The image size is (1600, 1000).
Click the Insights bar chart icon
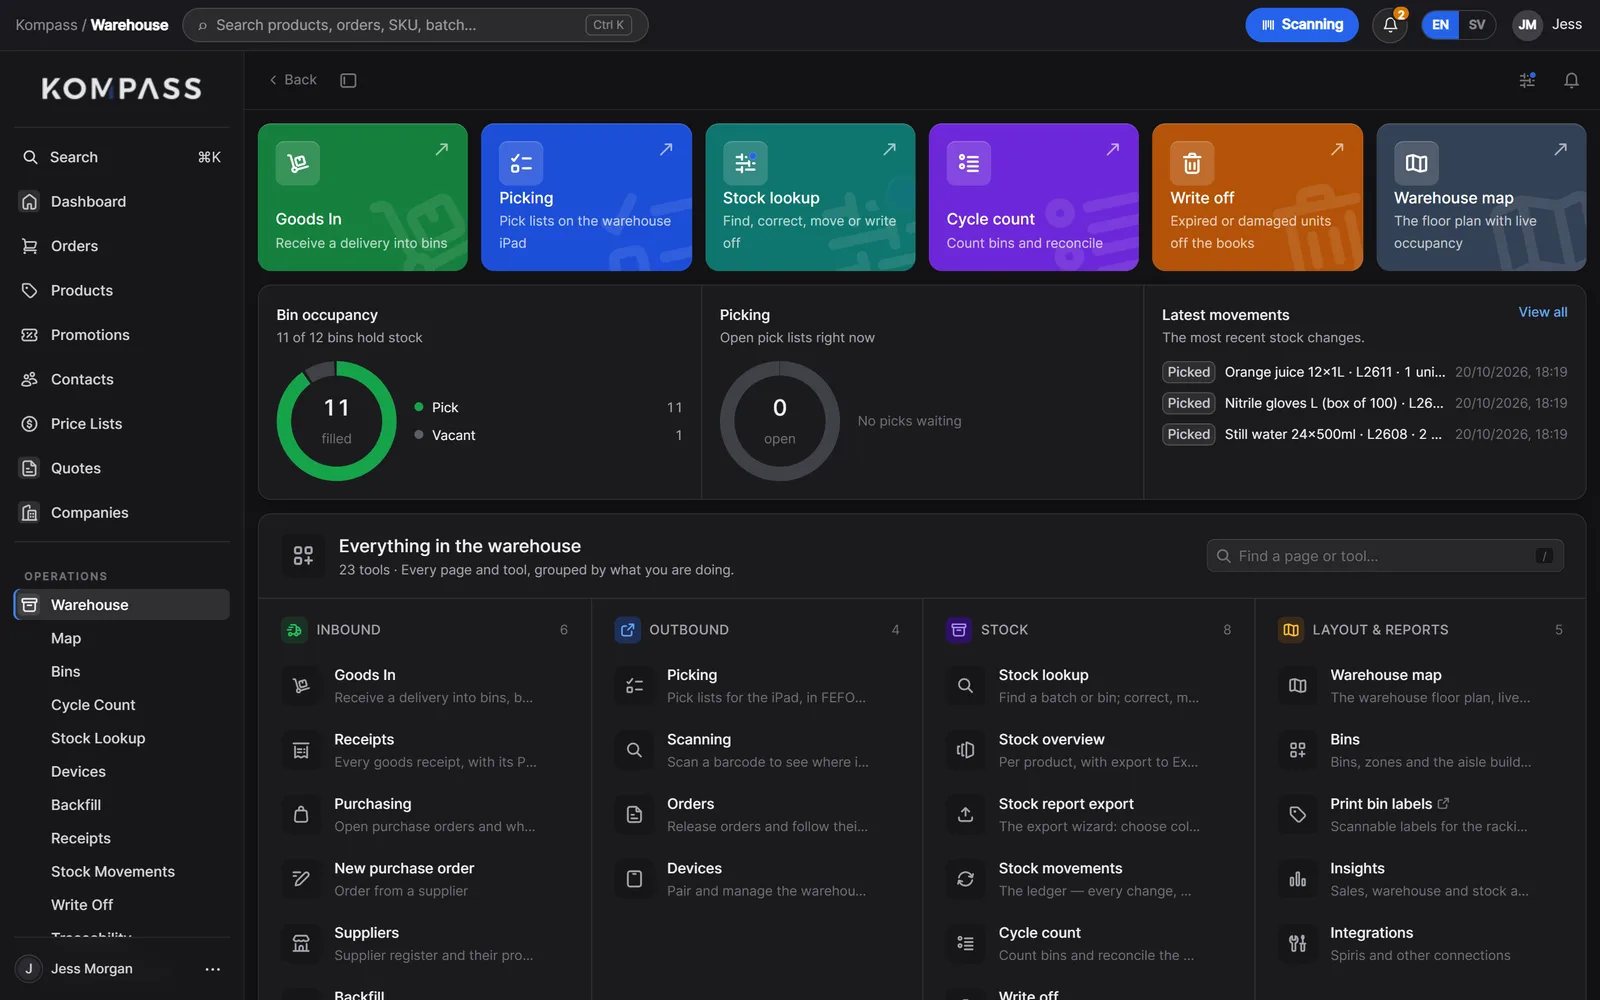(x=1297, y=879)
